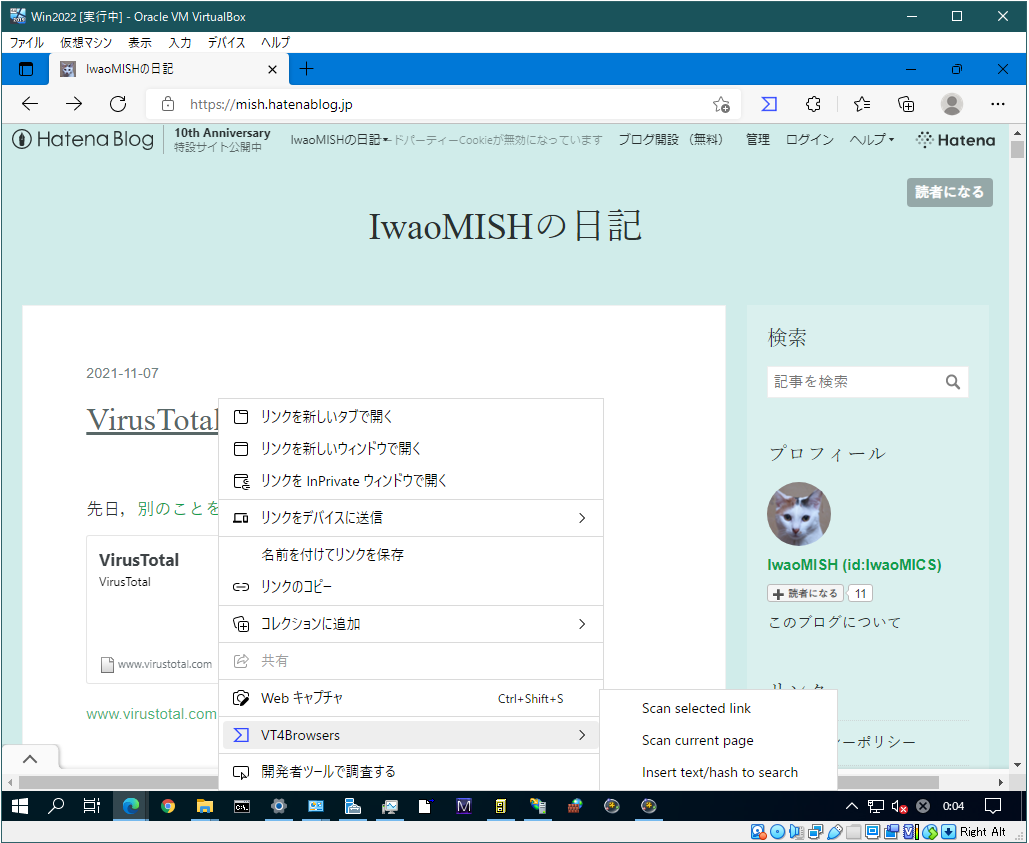Choose Insert text/hash to search
The width and height of the screenshot is (1029, 843).
[x=719, y=772]
